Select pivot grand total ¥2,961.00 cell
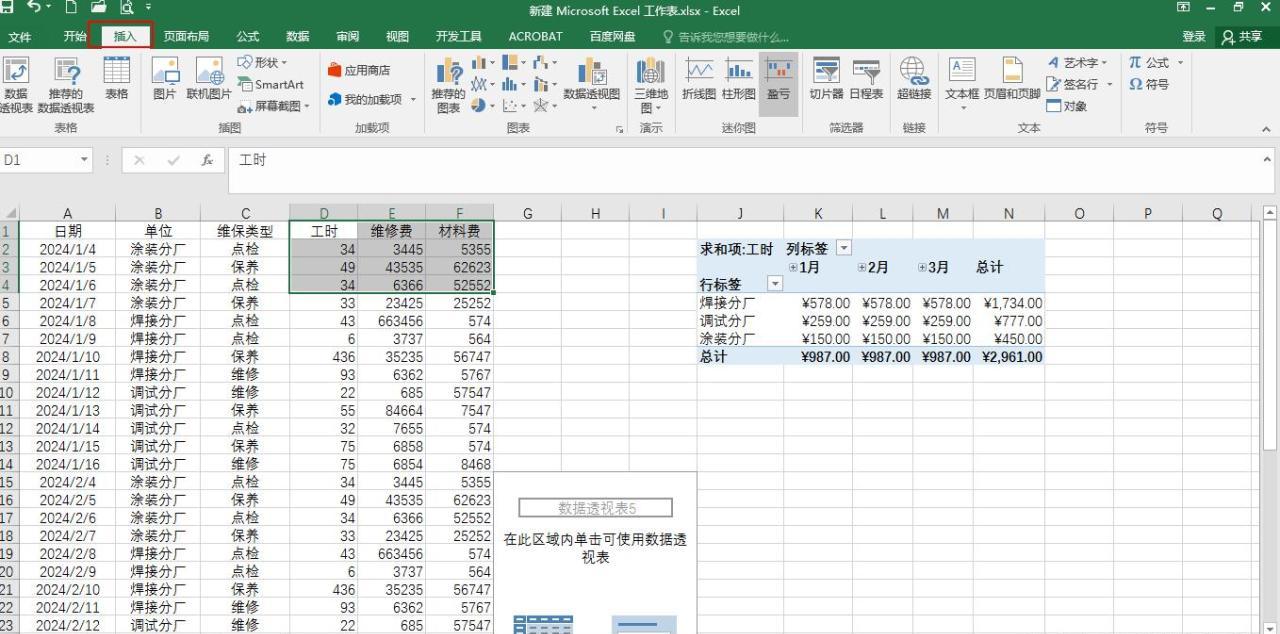This screenshot has width=1280, height=634. click(x=1009, y=357)
